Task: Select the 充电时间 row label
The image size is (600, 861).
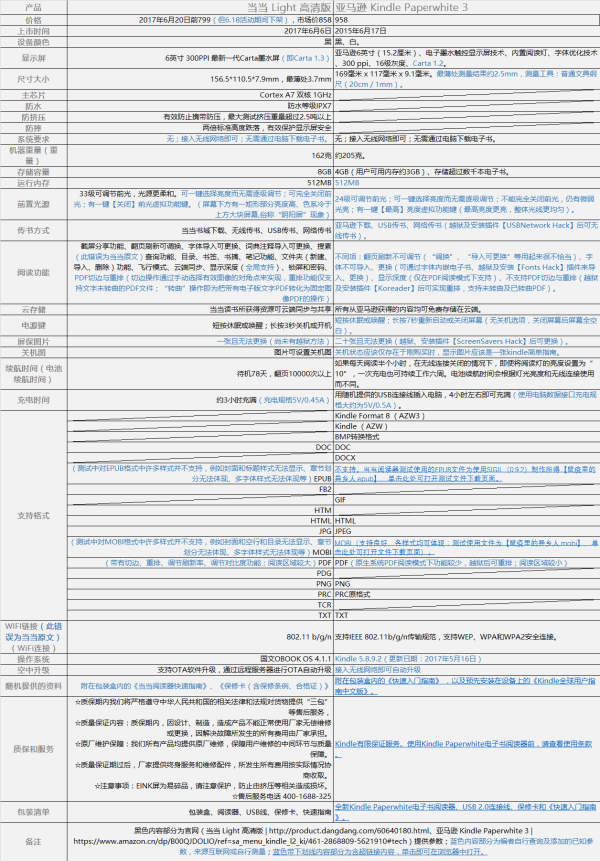Action: point(33,400)
